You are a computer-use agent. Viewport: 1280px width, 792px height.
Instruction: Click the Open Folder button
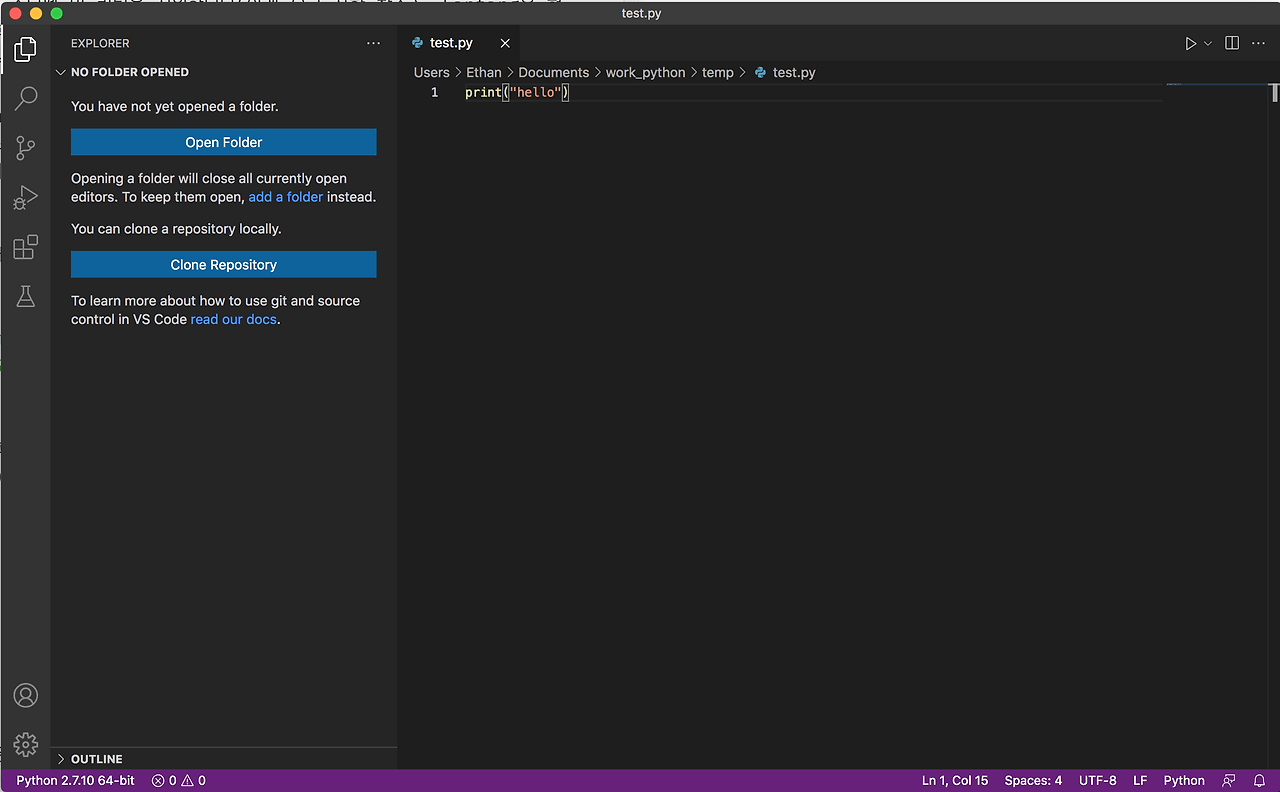click(223, 141)
